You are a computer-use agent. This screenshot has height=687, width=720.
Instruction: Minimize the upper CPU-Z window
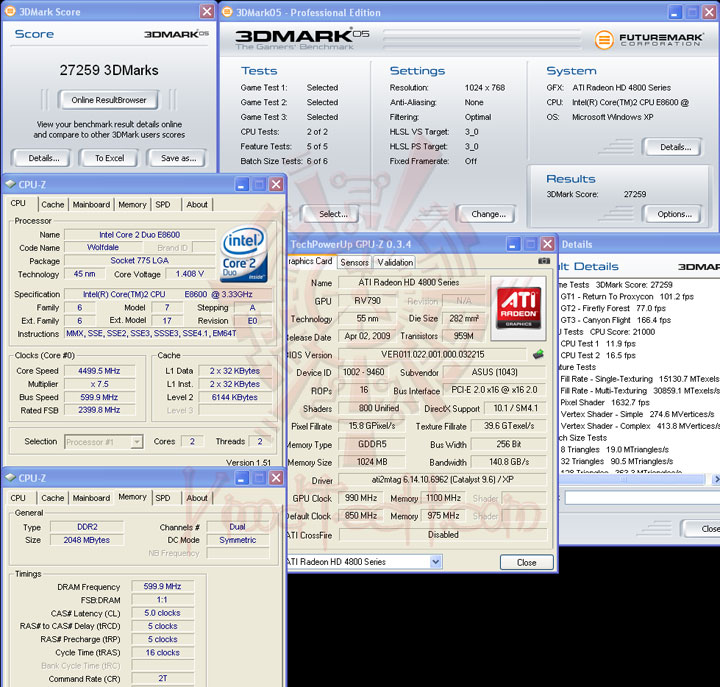pos(242,185)
